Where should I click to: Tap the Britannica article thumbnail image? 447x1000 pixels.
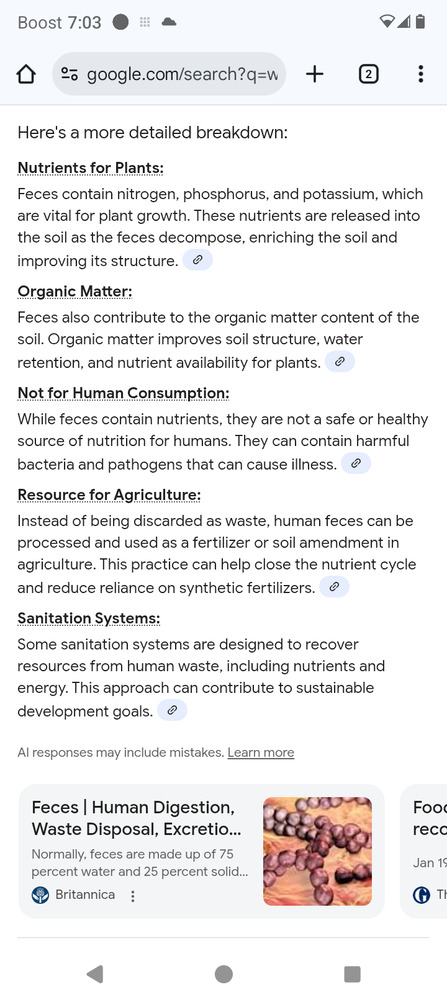pos(318,851)
